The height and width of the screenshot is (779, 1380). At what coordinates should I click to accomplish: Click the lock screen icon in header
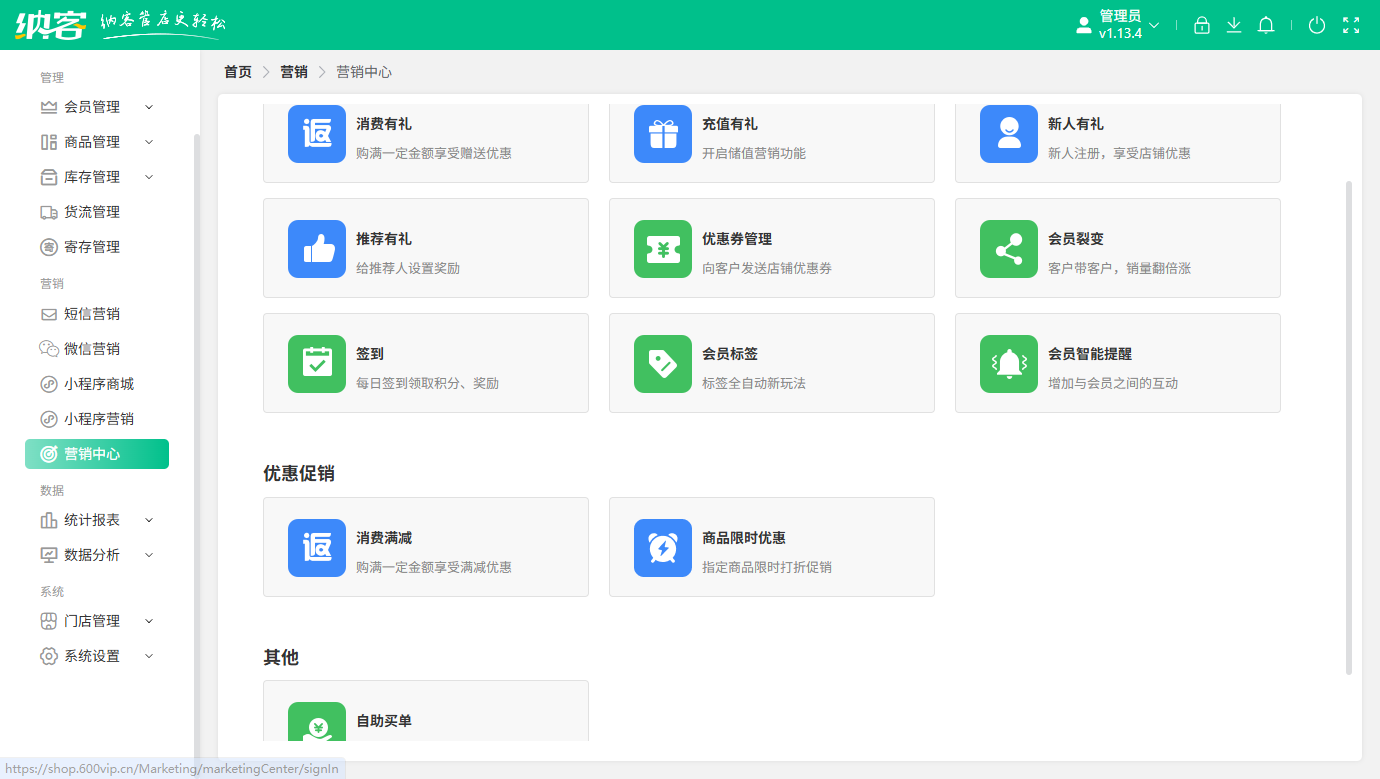pos(1202,26)
